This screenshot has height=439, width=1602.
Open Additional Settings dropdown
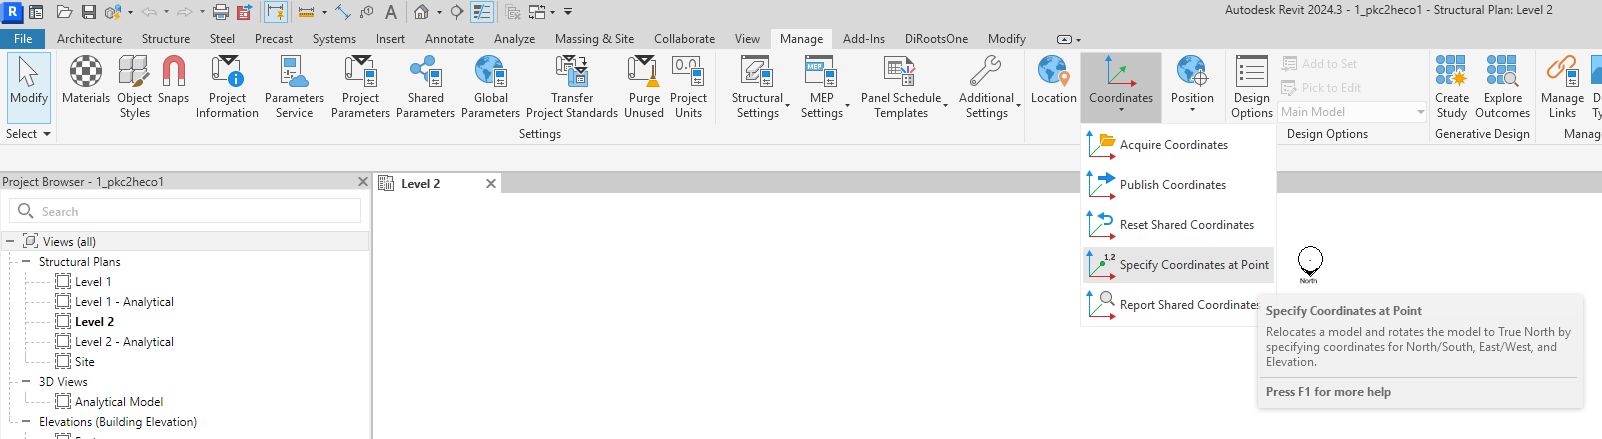coord(989,87)
